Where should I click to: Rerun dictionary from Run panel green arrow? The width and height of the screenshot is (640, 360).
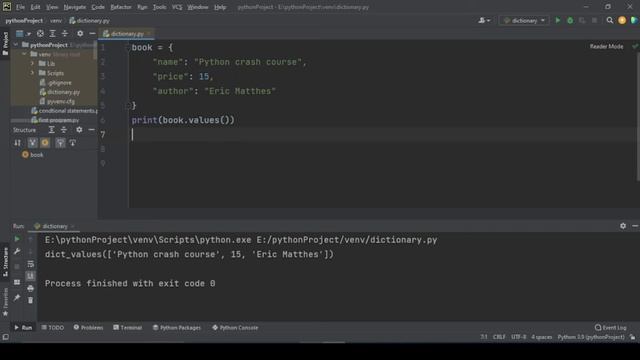pyautogui.click(x=17, y=239)
